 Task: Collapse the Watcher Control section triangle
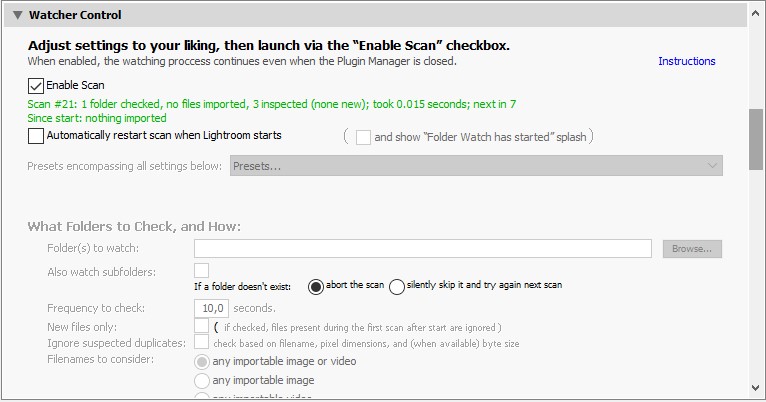click(x=16, y=15)
